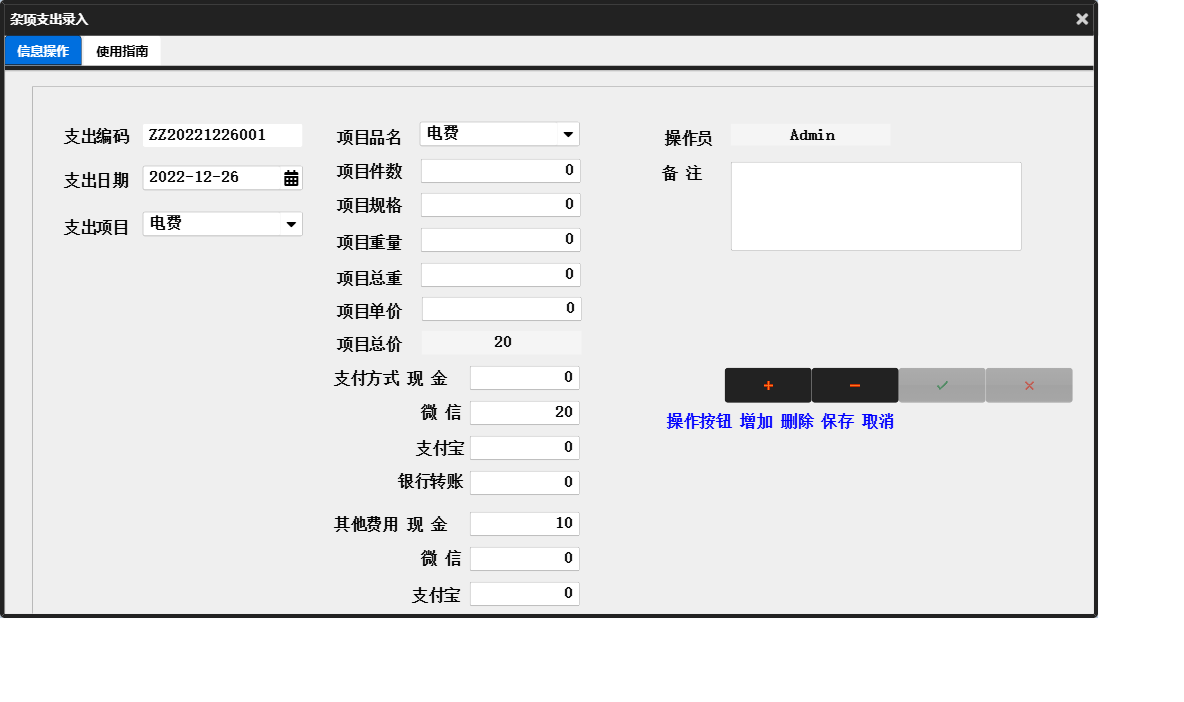Viewport: 1184px width, 702px height.
Task: Click the 支出编码 field showing ZZ20221226001
Action: pos(222,135)
